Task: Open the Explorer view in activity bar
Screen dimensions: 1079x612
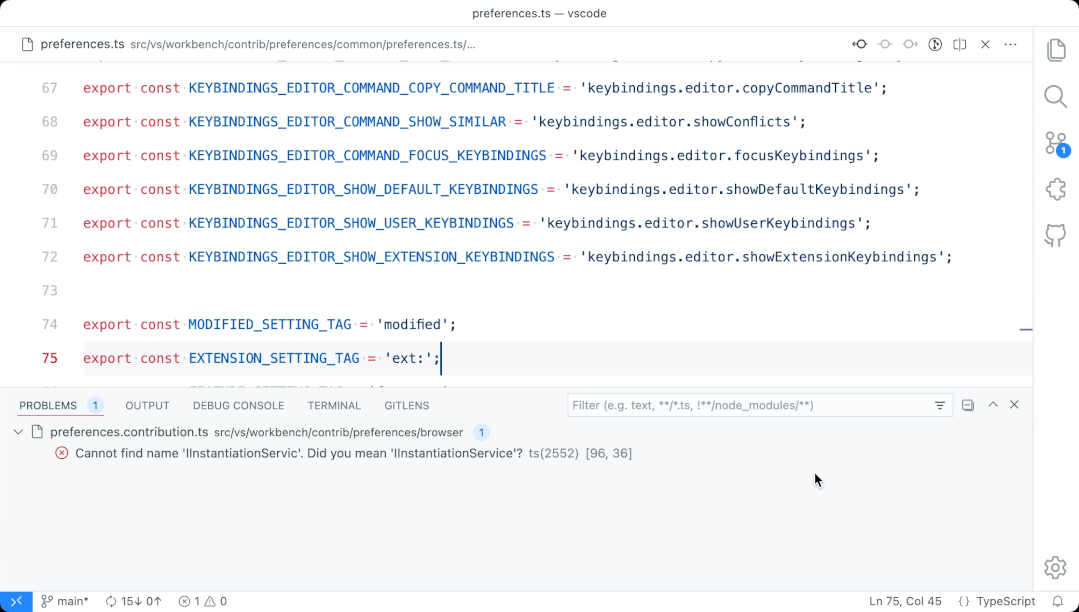Action: click(1055, 50)
